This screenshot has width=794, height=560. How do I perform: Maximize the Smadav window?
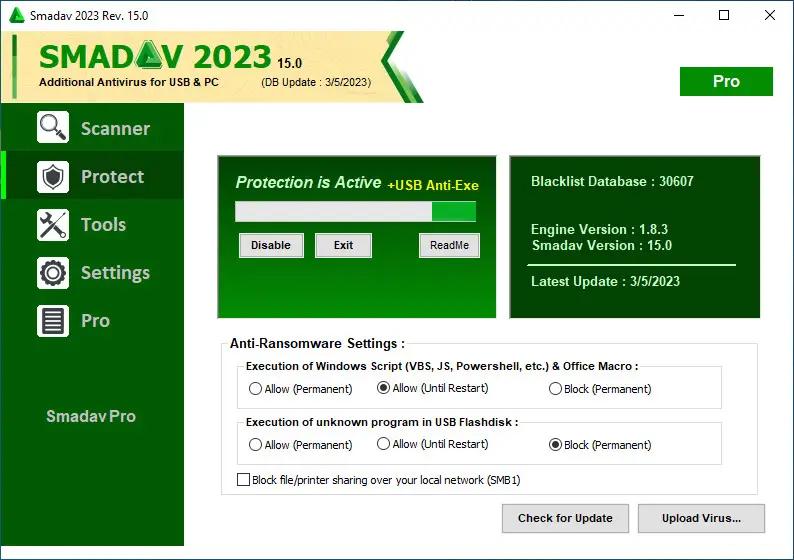[724, 15]
